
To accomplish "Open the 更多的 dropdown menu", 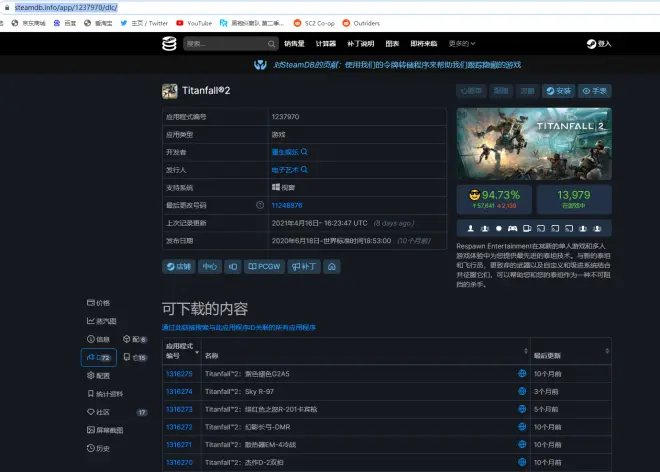I will tap(462, 44).
